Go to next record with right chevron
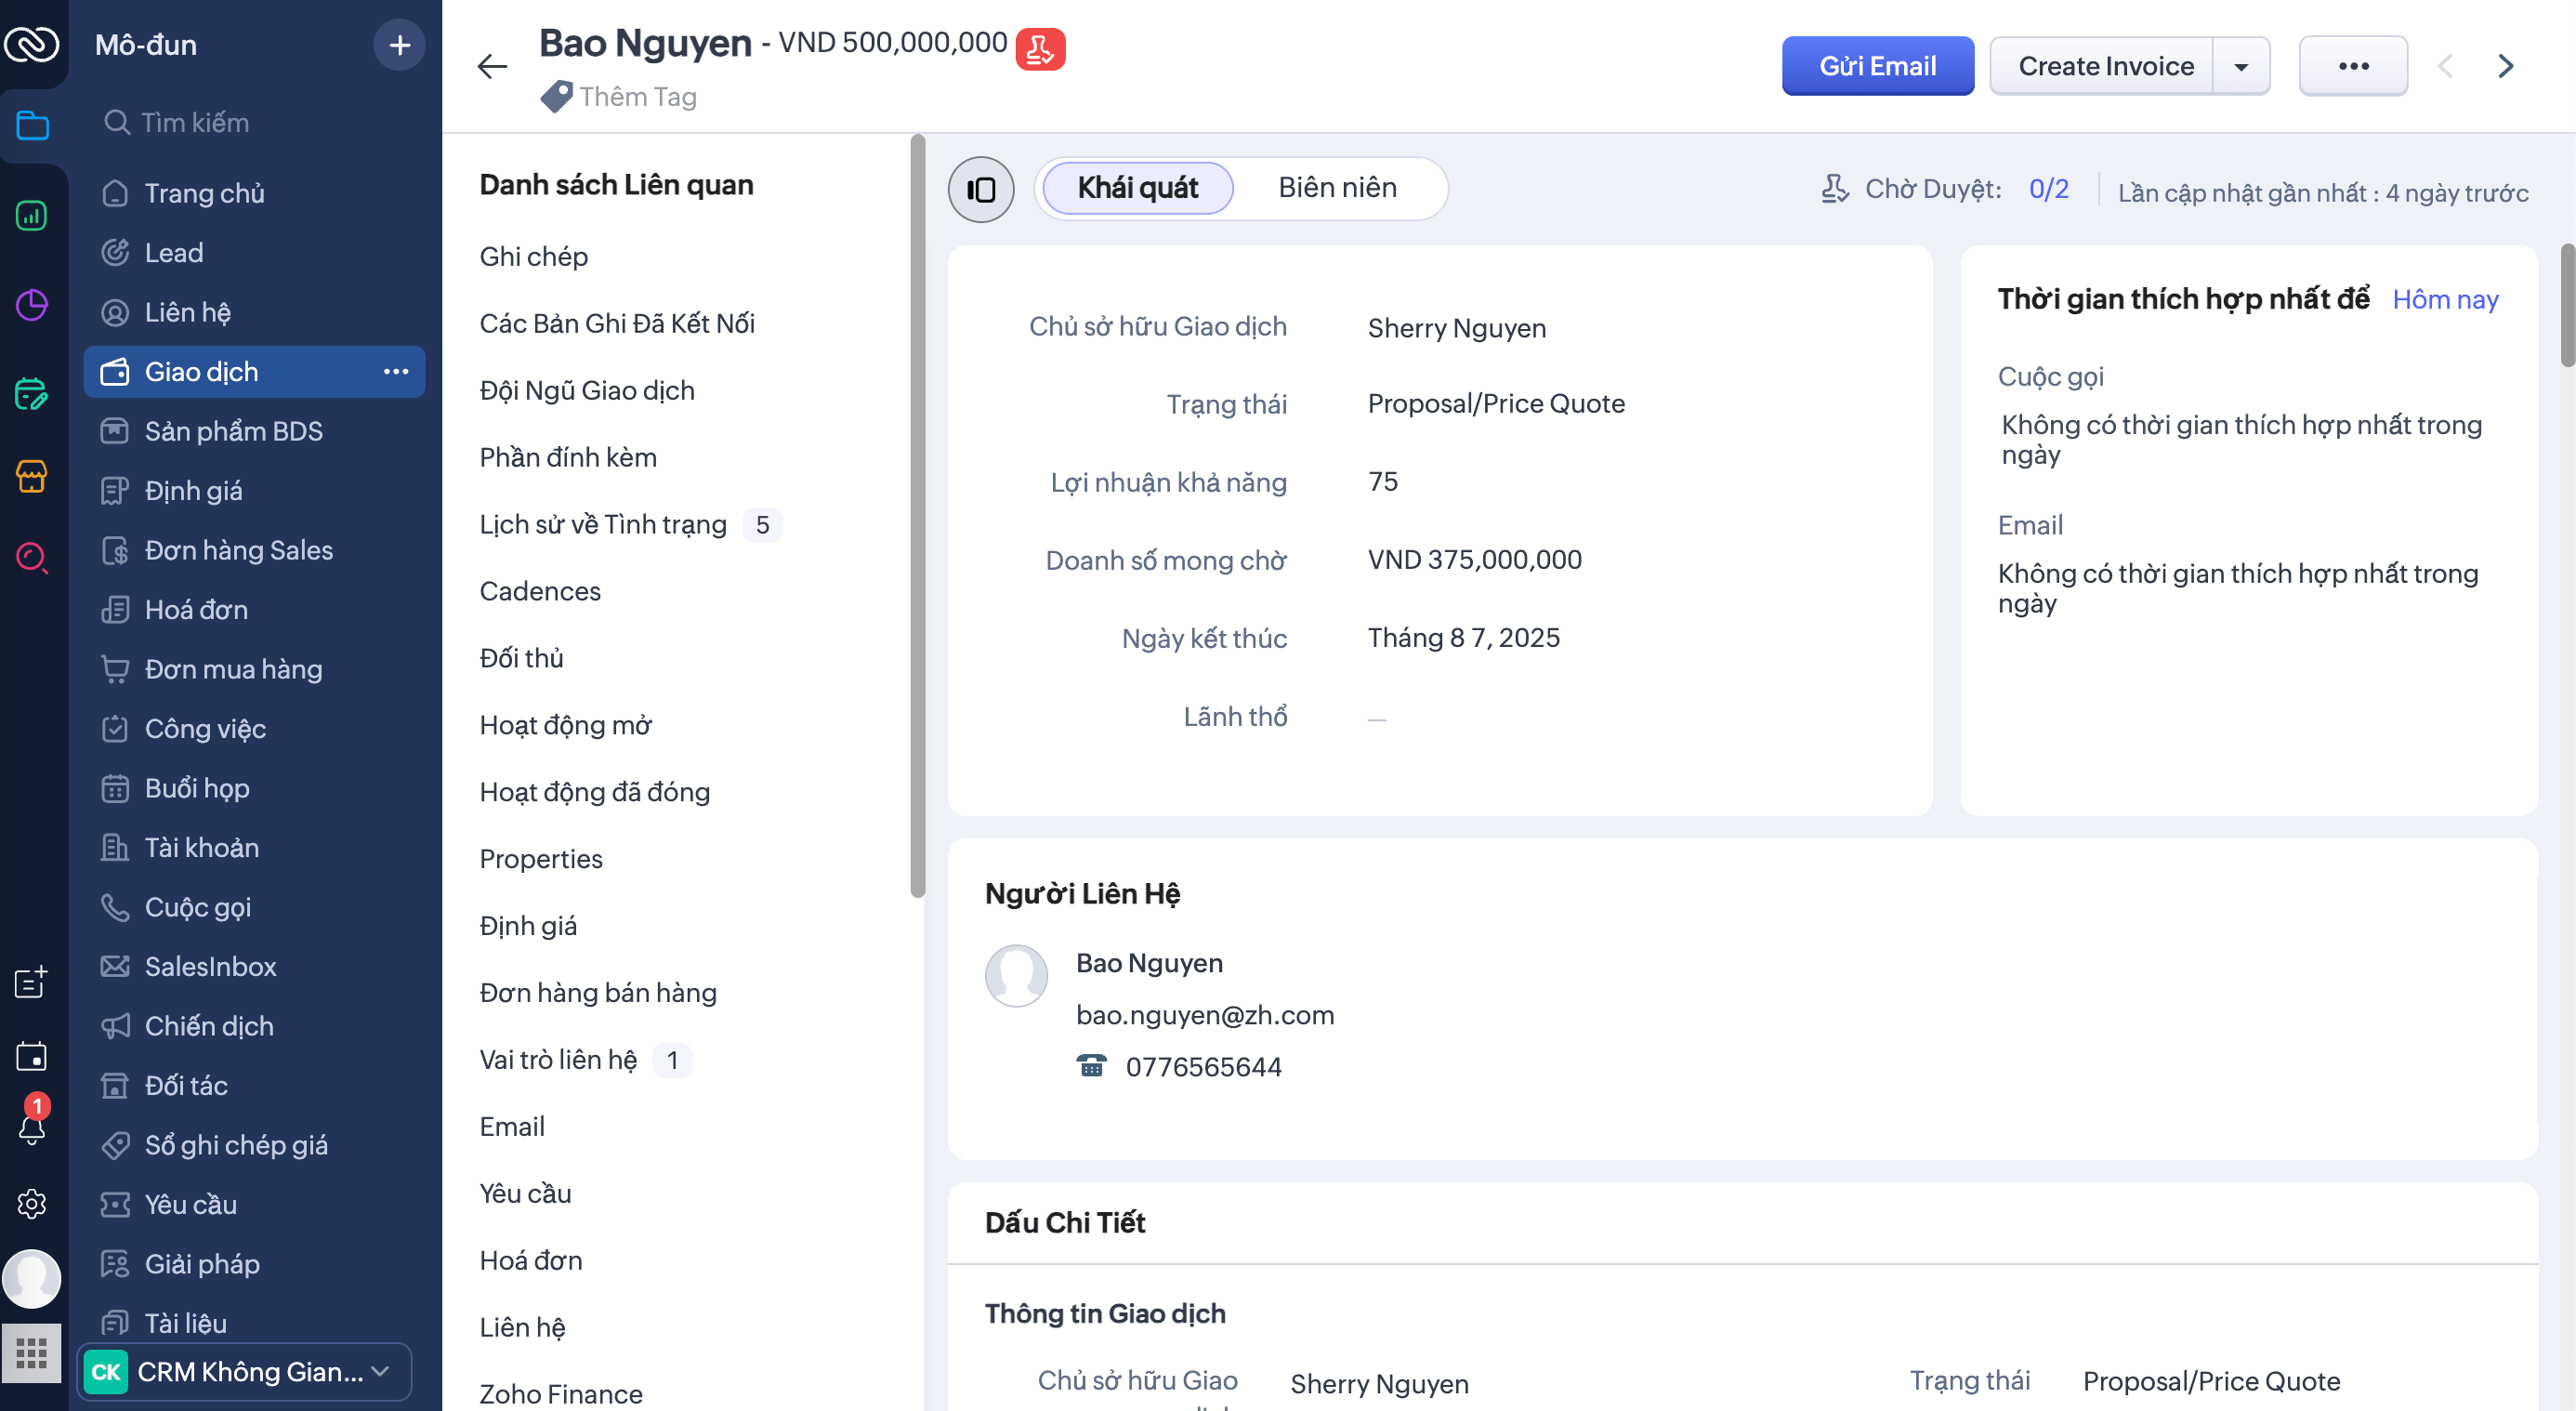The height and width of the screenshot is (1411, 2576). point(2505,67)
